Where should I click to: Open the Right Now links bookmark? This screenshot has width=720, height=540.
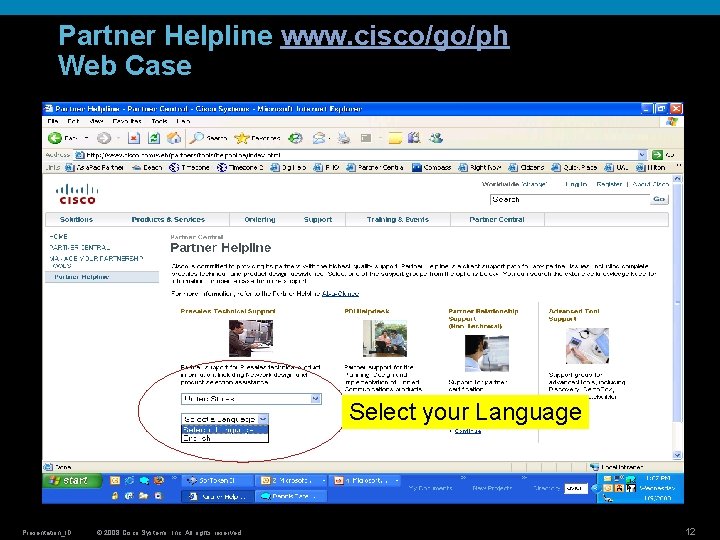[480, 168]
